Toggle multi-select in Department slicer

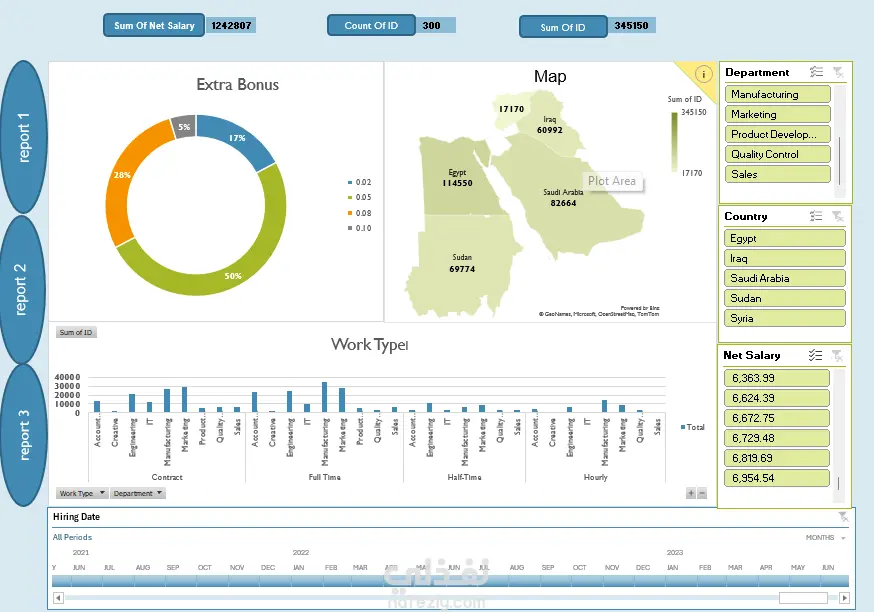[x=816, y=72]
